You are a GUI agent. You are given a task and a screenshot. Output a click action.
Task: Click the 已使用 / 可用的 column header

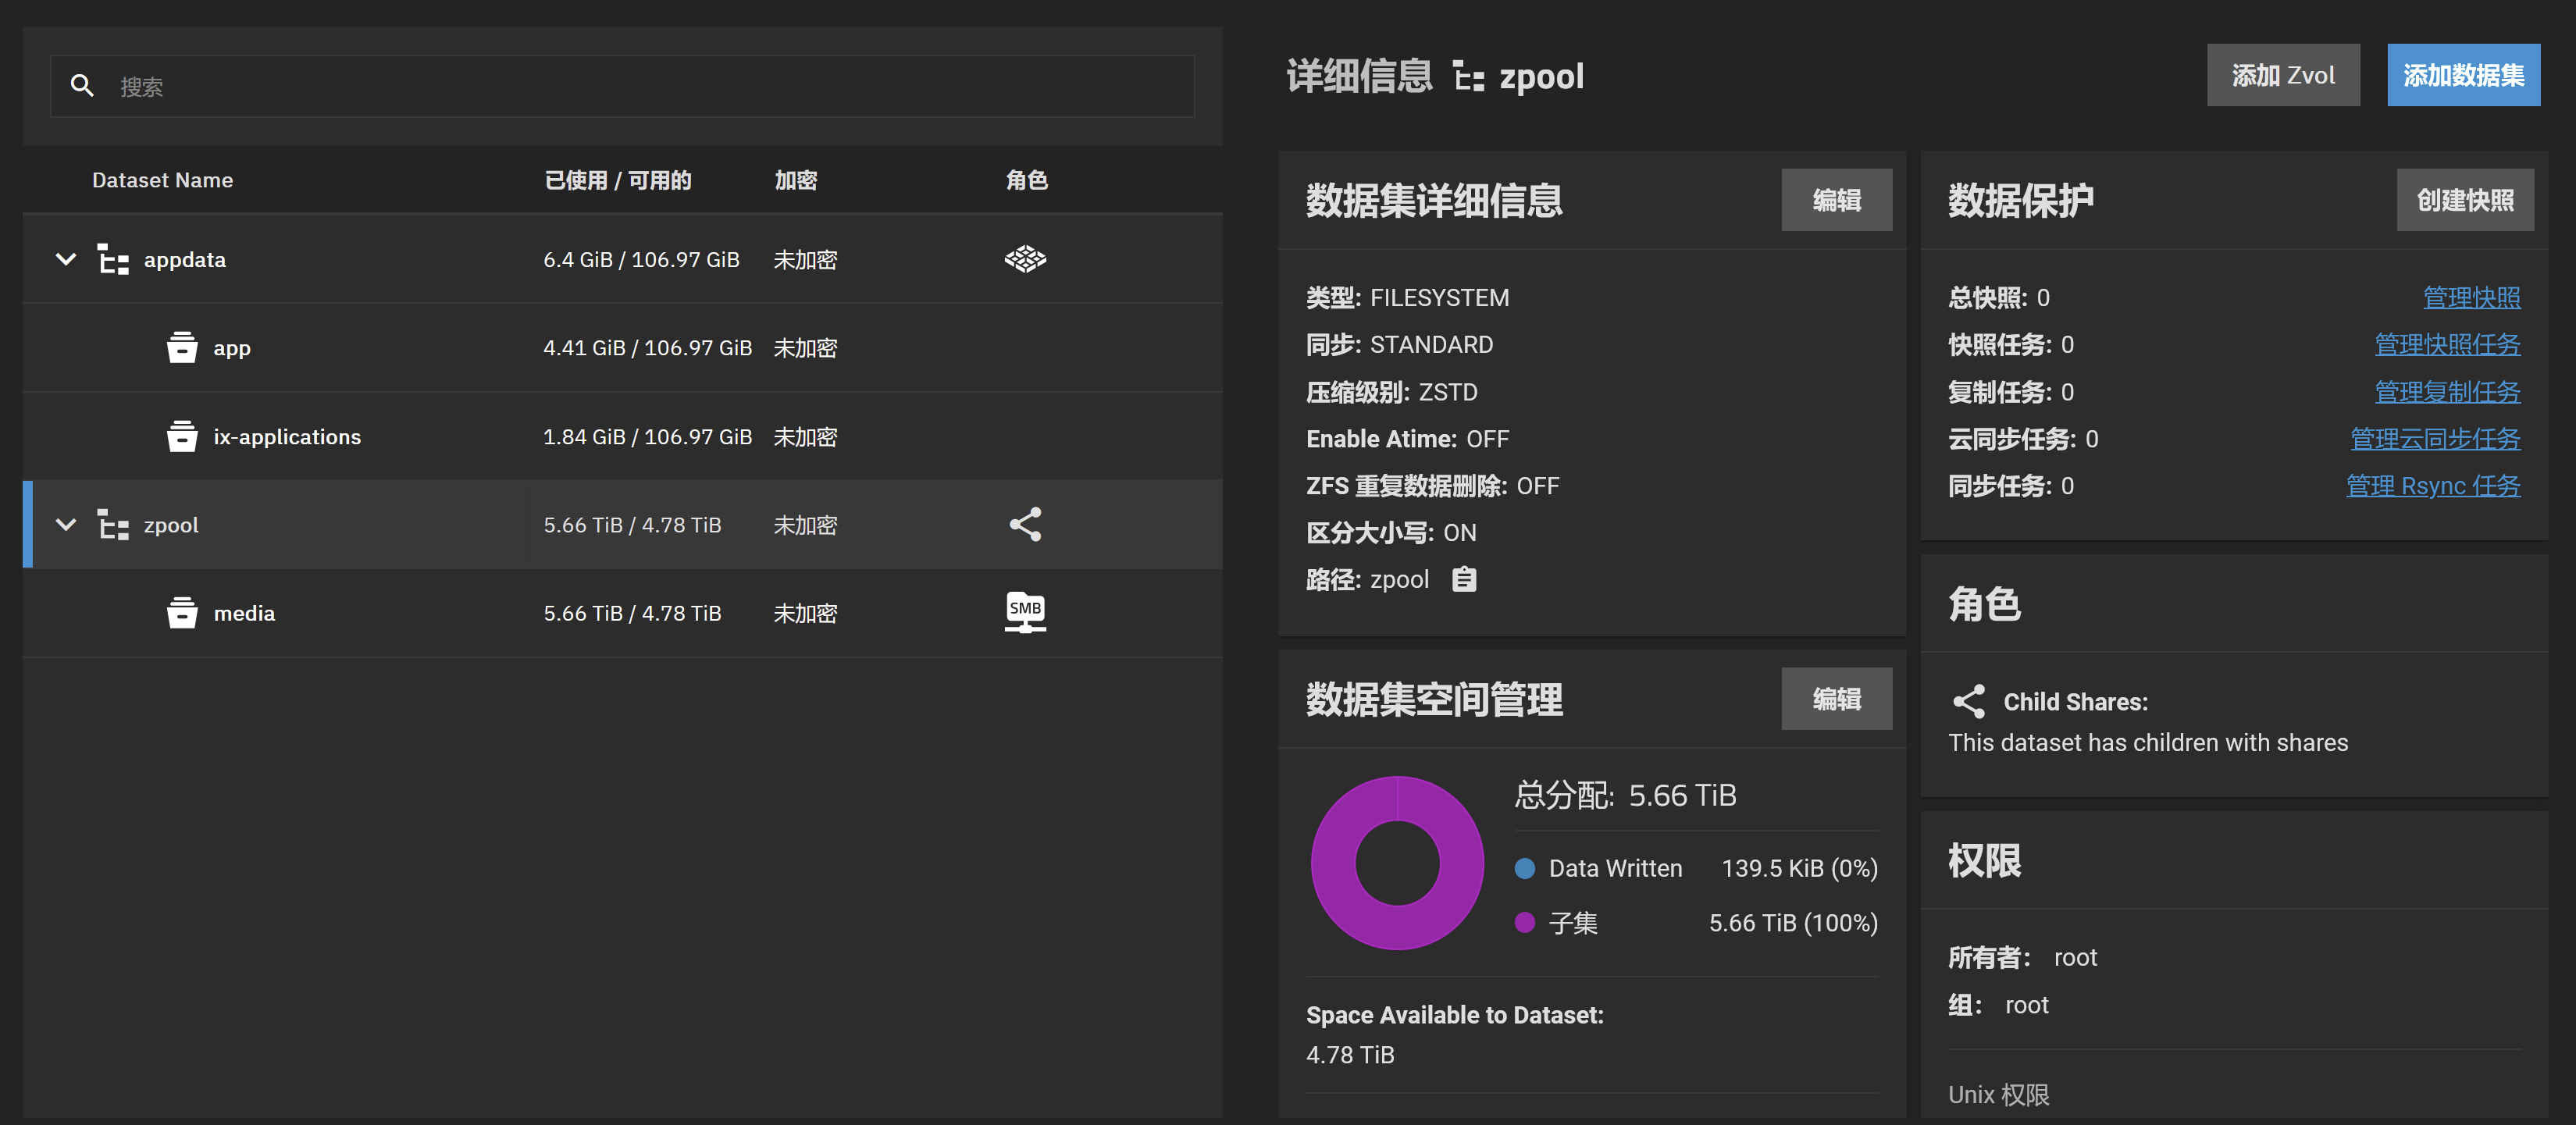(x=617, y=180)
